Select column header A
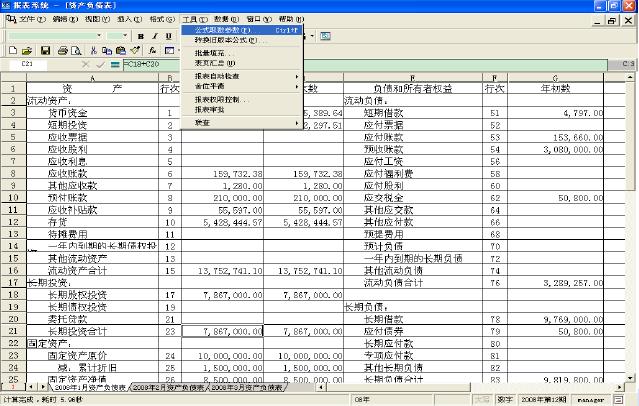The width and height of the screenshot is (639, 406). click(x=93, y=77)
